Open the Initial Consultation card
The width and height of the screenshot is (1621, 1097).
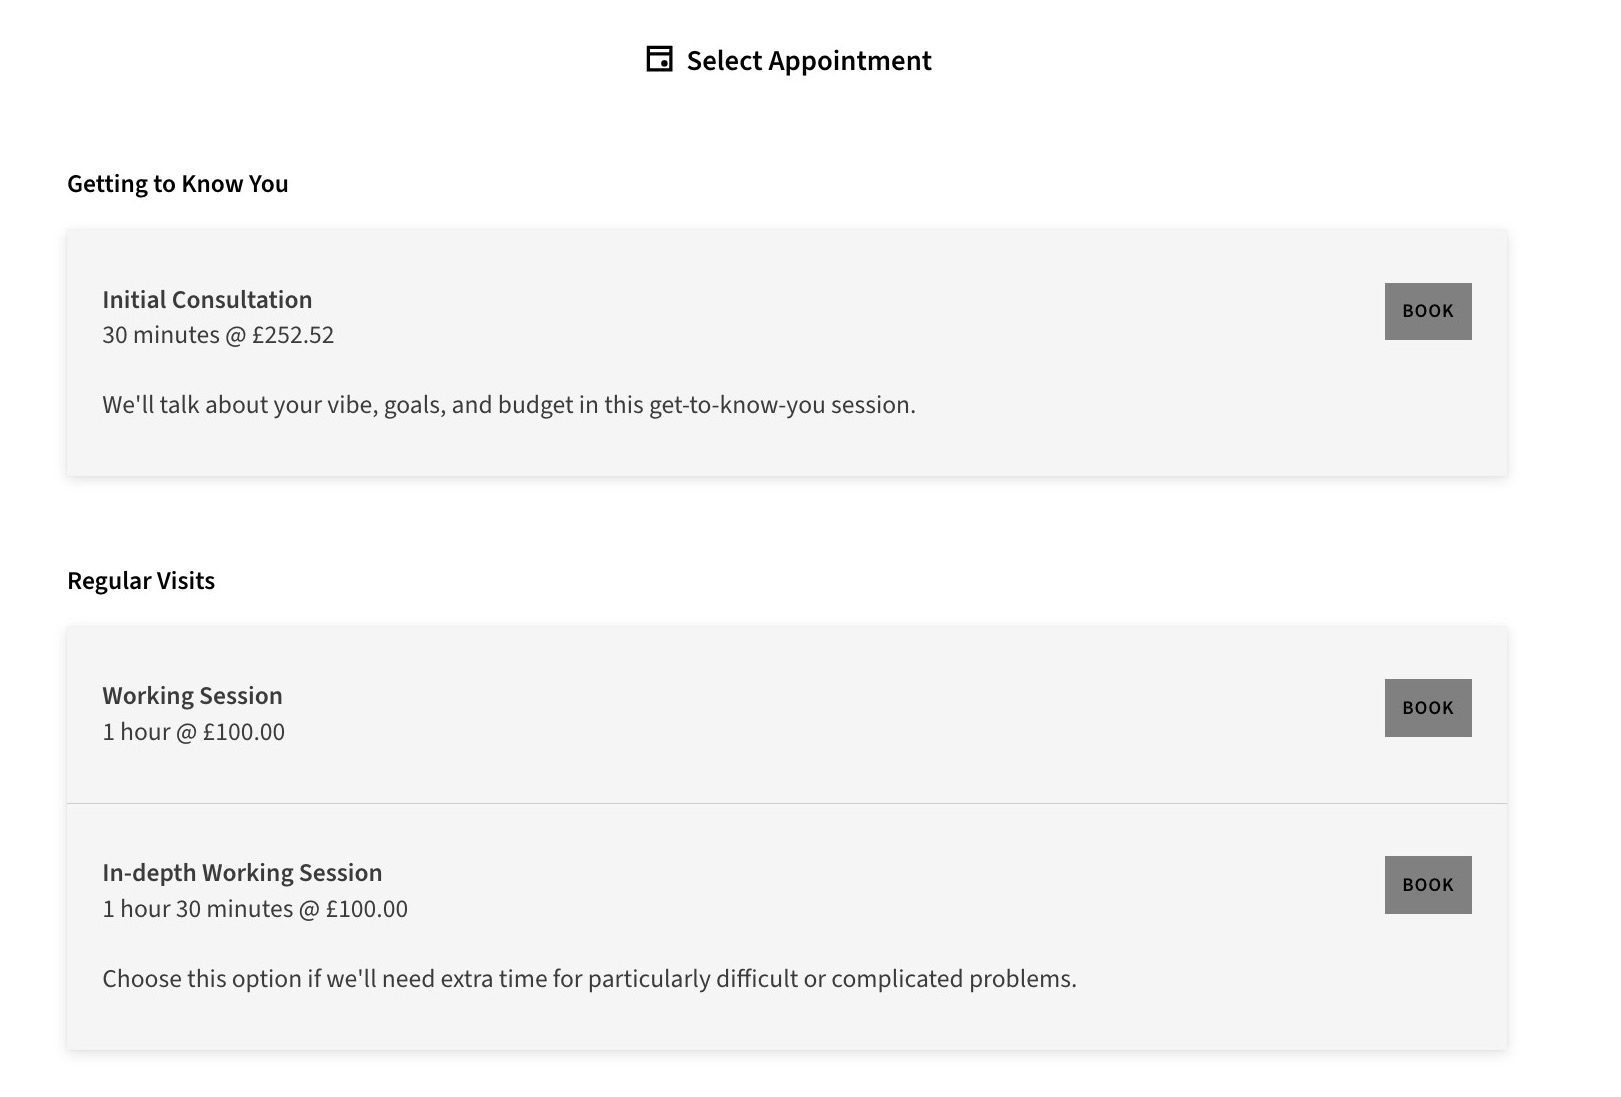point(787,353)
